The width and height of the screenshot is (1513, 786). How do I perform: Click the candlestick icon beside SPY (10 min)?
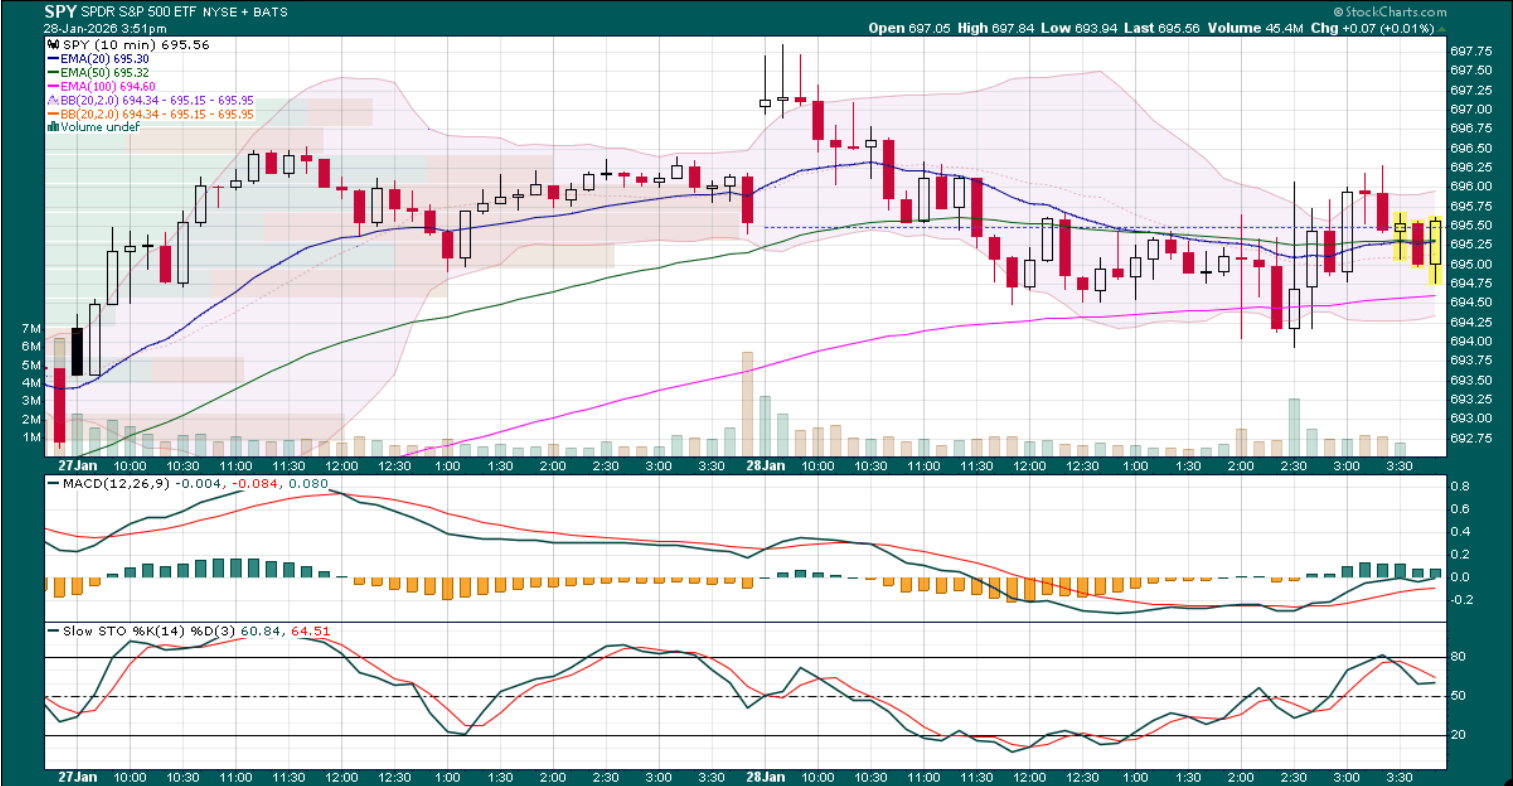pyautogui.click(x=54, y=45)
